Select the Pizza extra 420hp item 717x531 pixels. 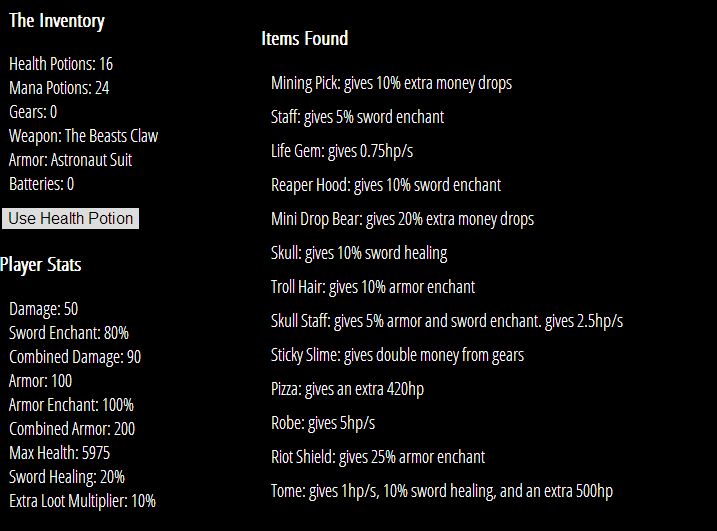347,389
